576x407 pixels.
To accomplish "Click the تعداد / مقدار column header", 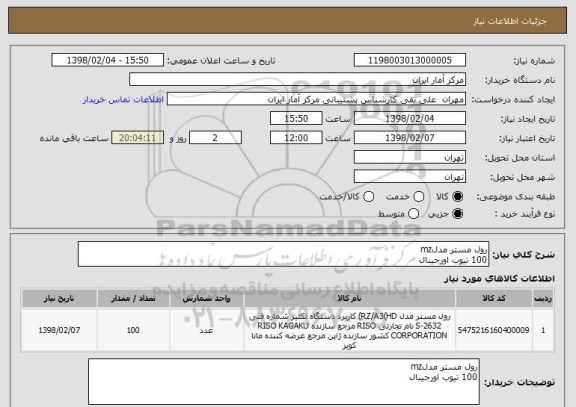I will tap(133, 298).
